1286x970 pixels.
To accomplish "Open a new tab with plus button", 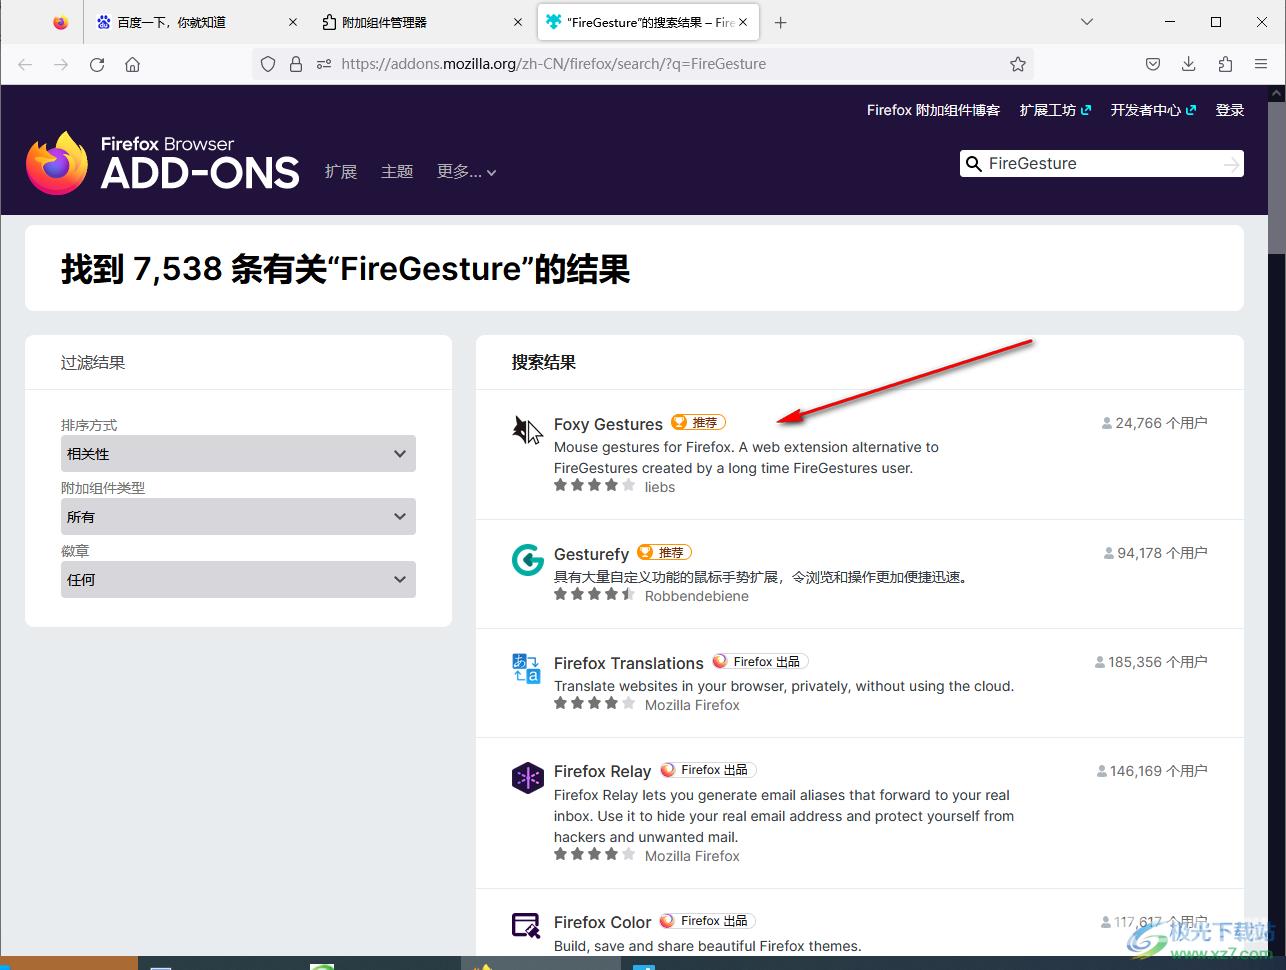I will 781,22.
